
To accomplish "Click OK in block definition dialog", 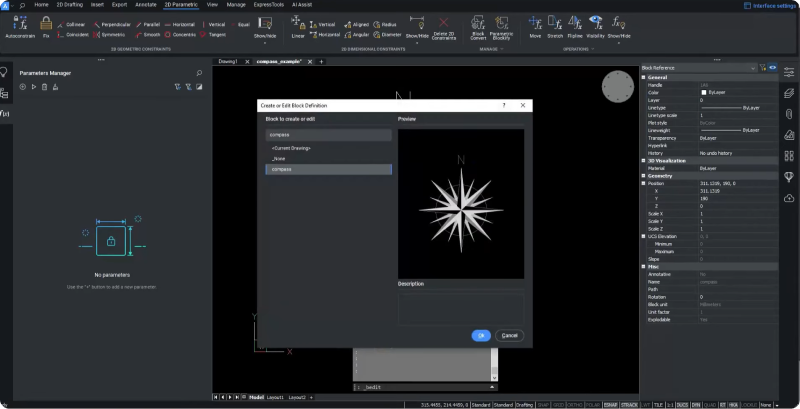I will [481, 335].
